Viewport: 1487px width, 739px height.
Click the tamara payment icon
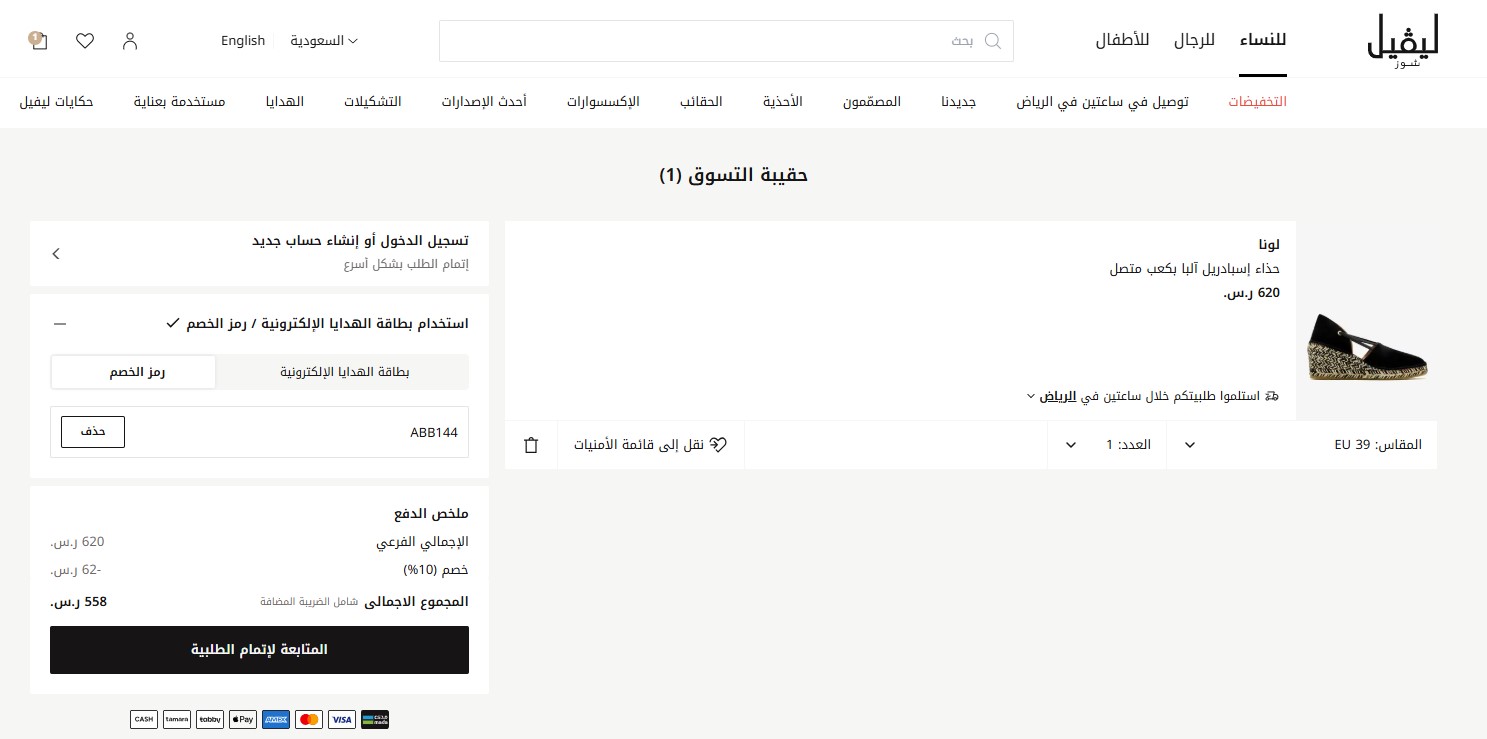(x=177, y=719)
